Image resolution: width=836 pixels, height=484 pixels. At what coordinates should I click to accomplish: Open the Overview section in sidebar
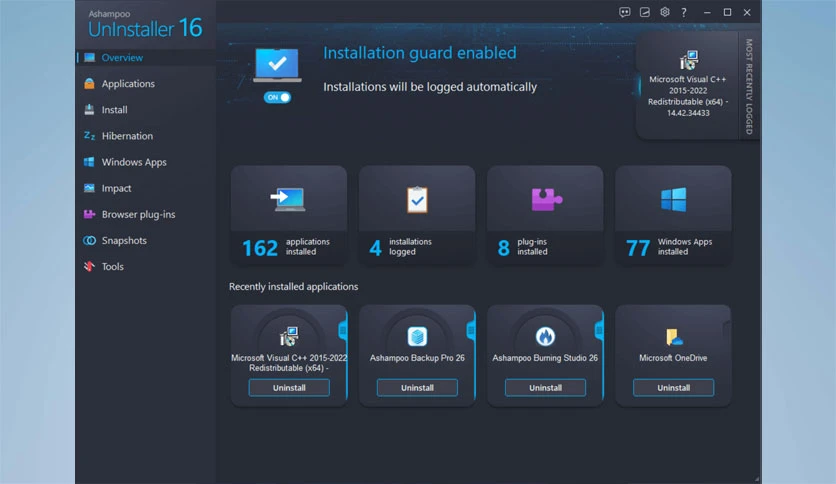(x=146, y=58)
